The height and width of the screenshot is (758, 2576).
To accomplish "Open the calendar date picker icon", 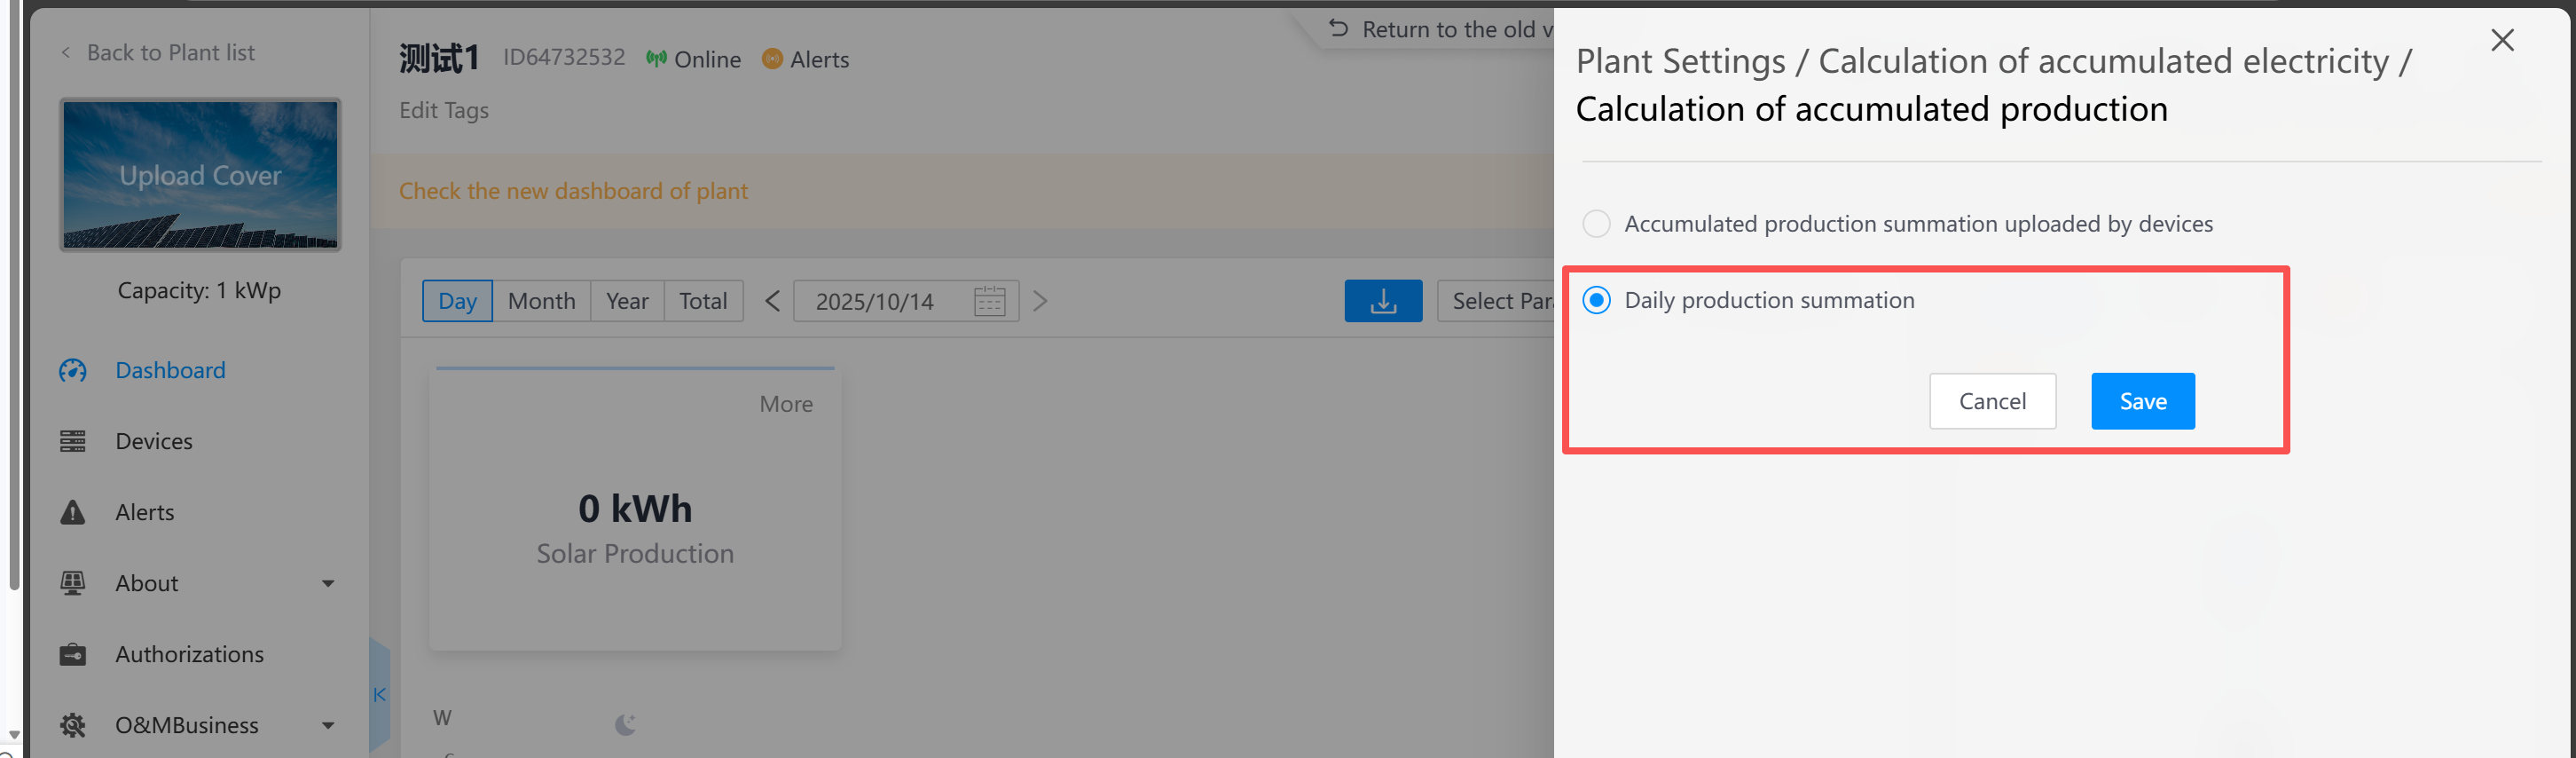I will coord(988,301).
